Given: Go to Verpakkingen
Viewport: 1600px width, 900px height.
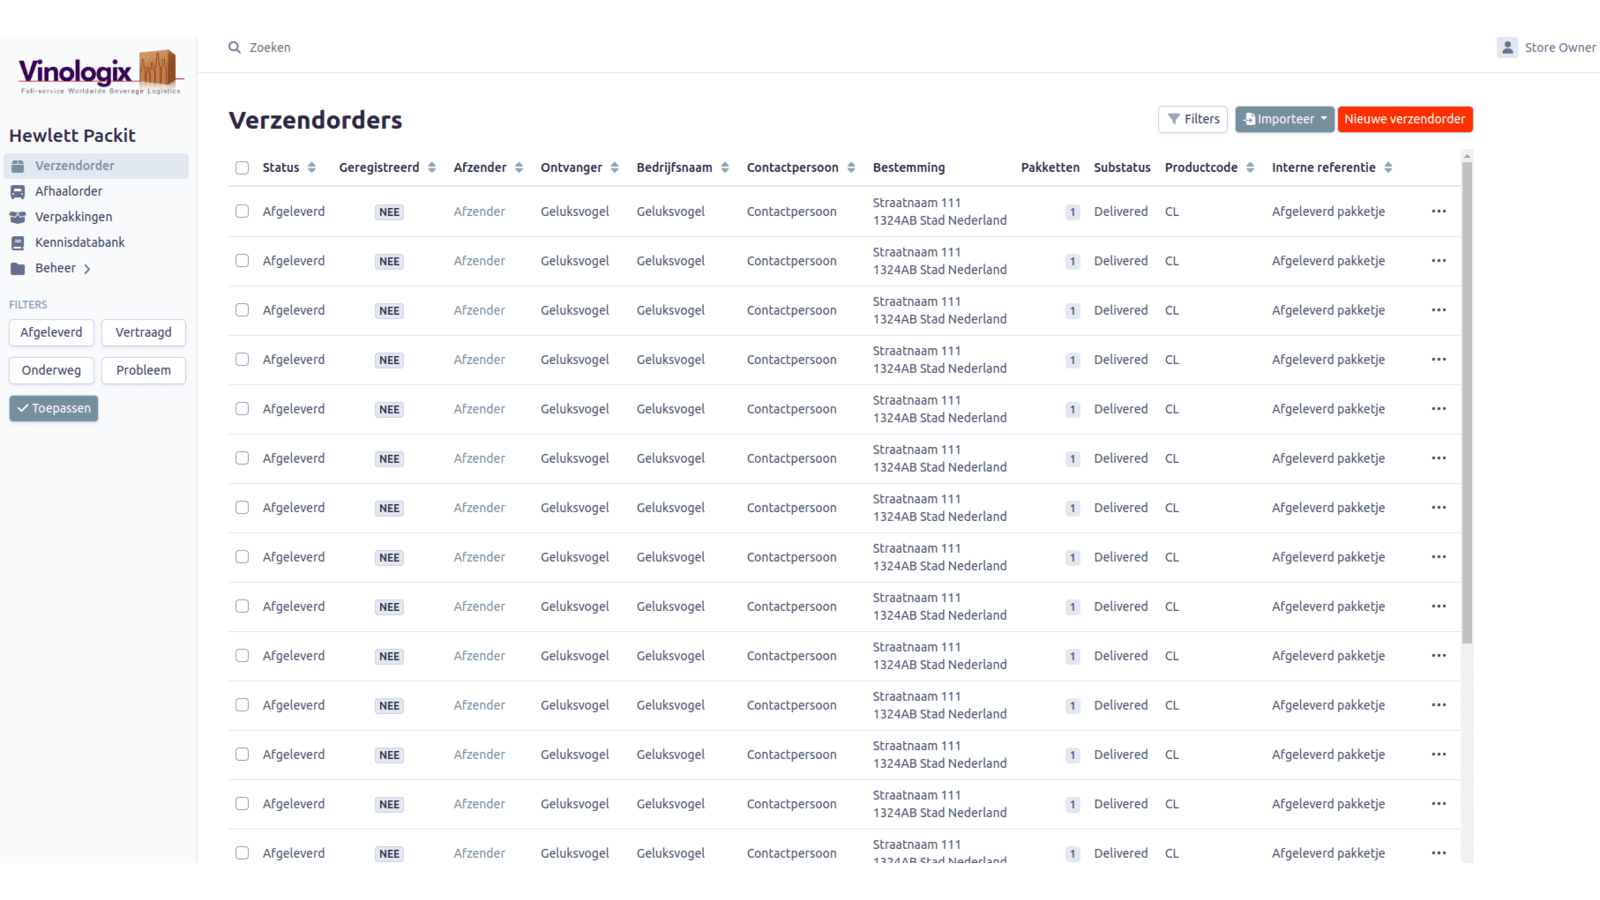Looking at the screenshot, I should 73,217.
